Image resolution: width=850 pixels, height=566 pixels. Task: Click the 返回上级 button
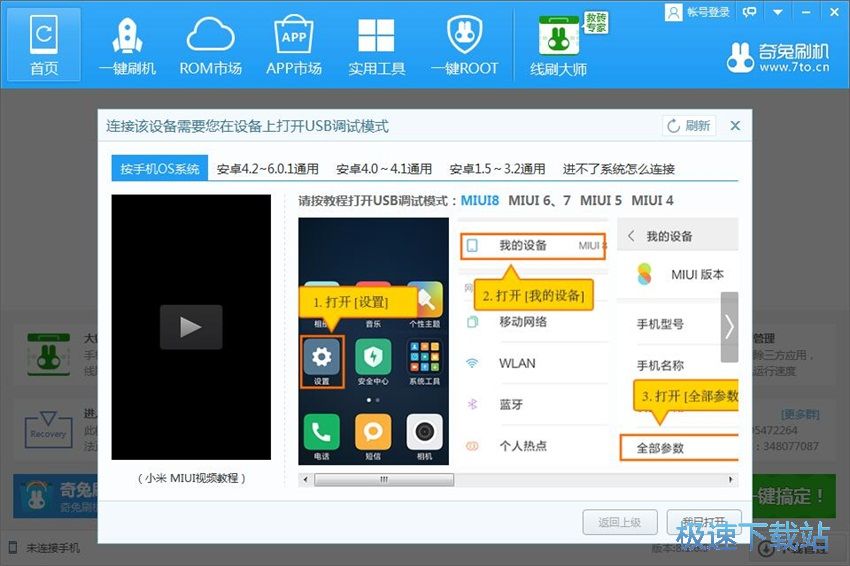620,522
